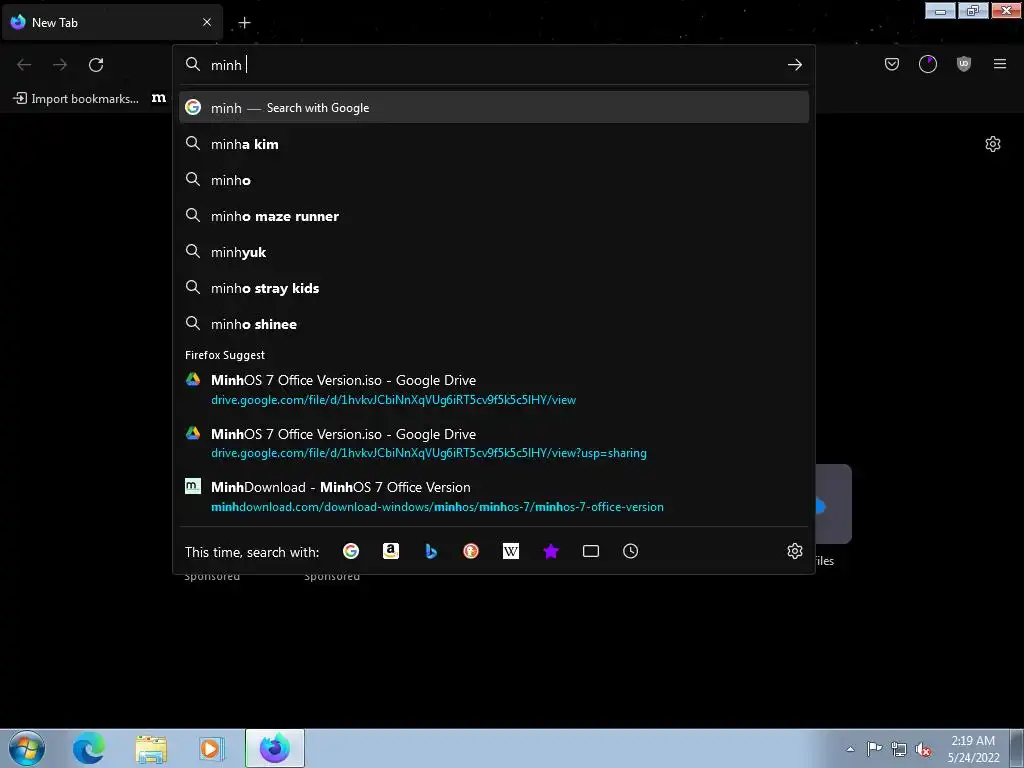
Task: Choose 'minho shinee' suggestion
Action: tap(494, 324)
